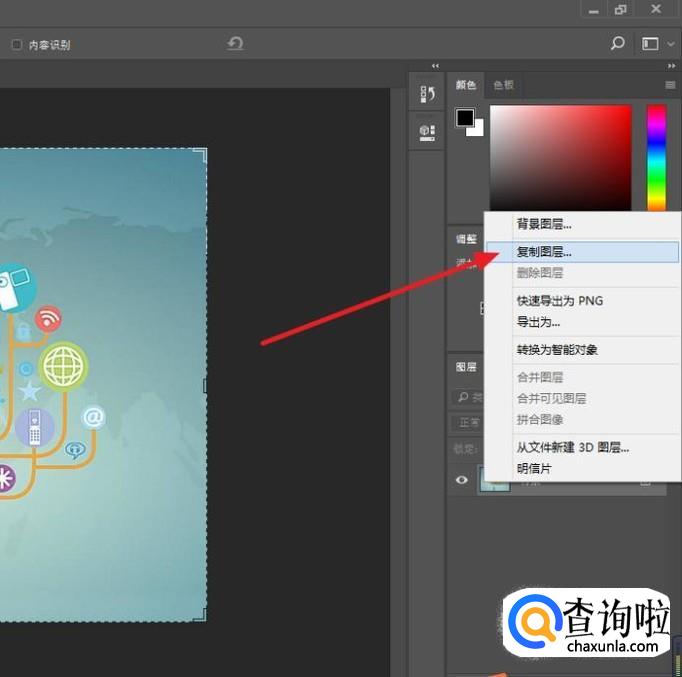Open the Color panel options menu
The height and width of the screenshot is (677, 682).
[x=670, y=85]
